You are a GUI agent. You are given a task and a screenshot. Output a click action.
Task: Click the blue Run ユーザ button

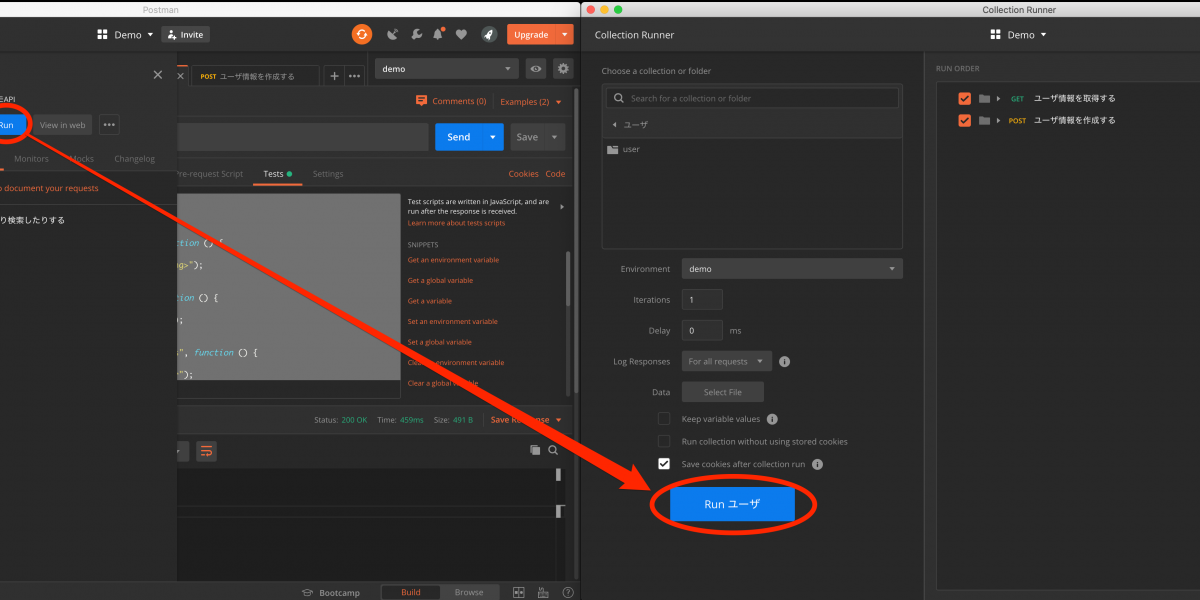pos(732,504)
